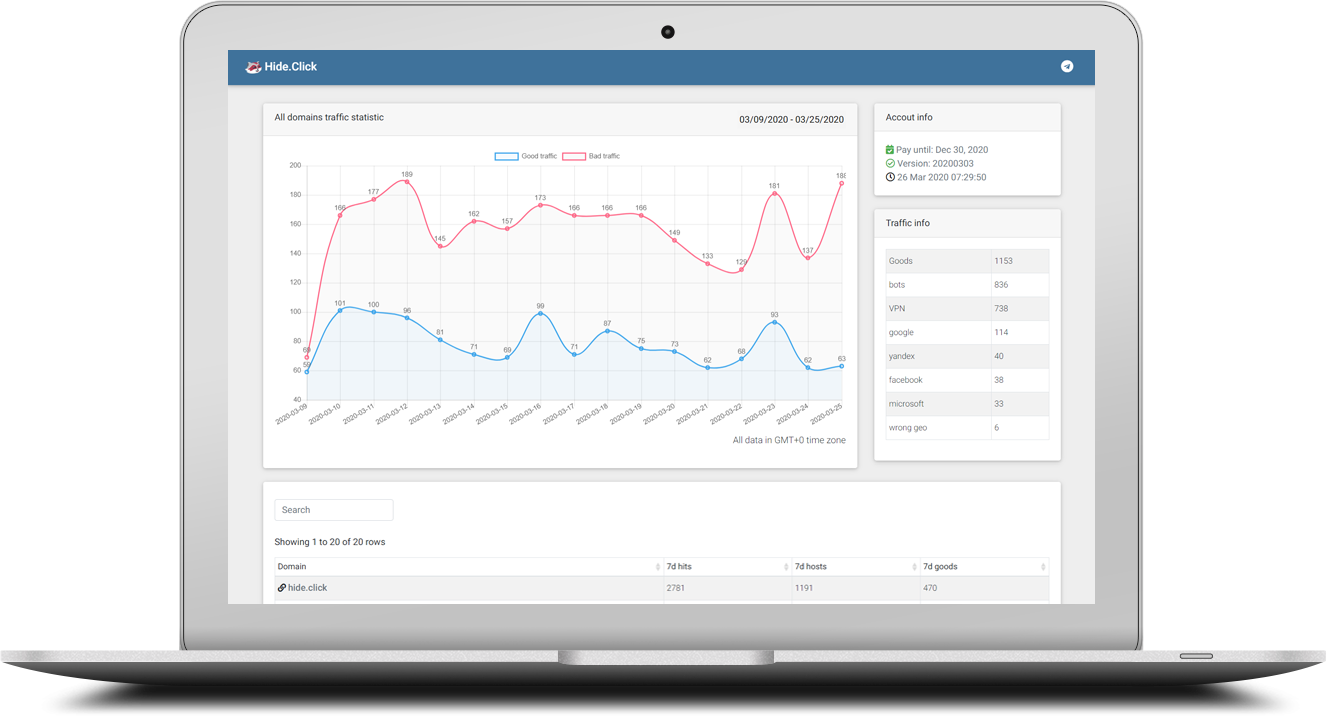Click the link icon beside hide.click domain

[282, 588]
